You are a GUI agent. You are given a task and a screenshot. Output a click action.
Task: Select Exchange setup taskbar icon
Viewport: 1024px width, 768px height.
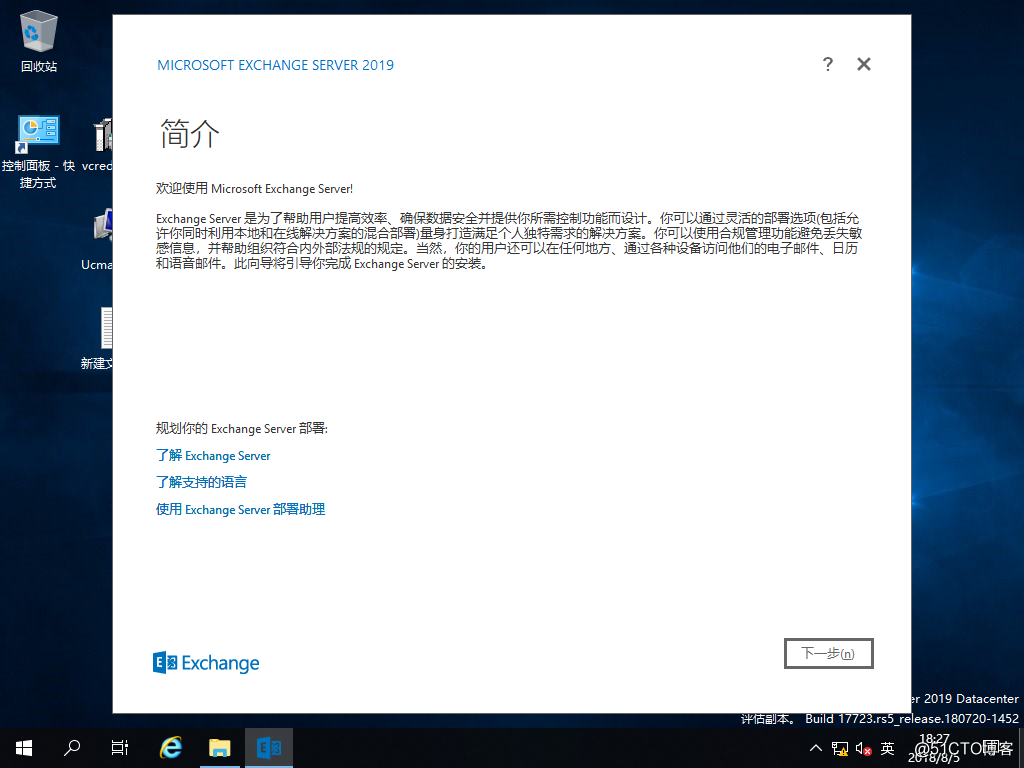pos(269,748)
